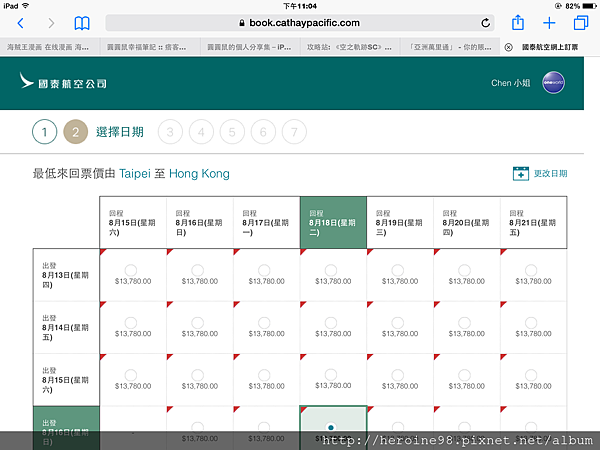Select return column header 8月19日
Viewport: 600px width, 450px height.
400,222
